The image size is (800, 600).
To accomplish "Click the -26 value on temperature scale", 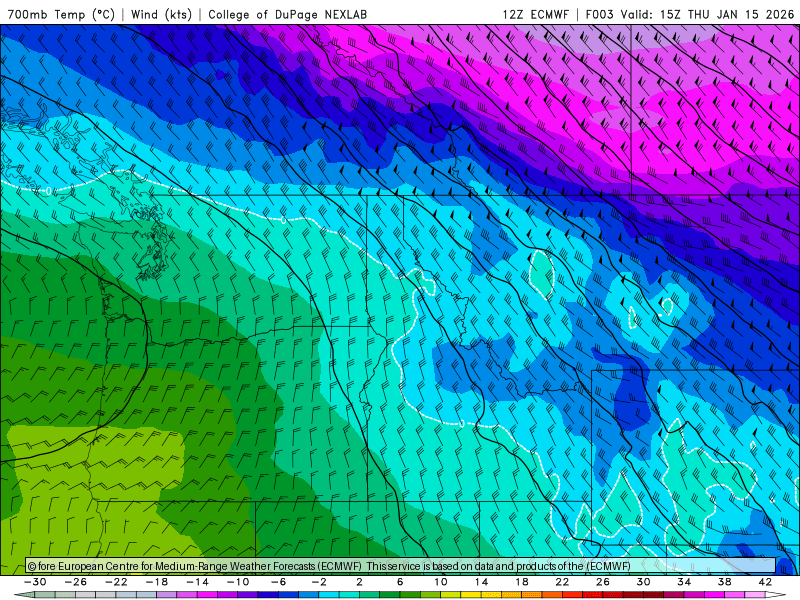I will pyautogui.click(x=76, y=582).
